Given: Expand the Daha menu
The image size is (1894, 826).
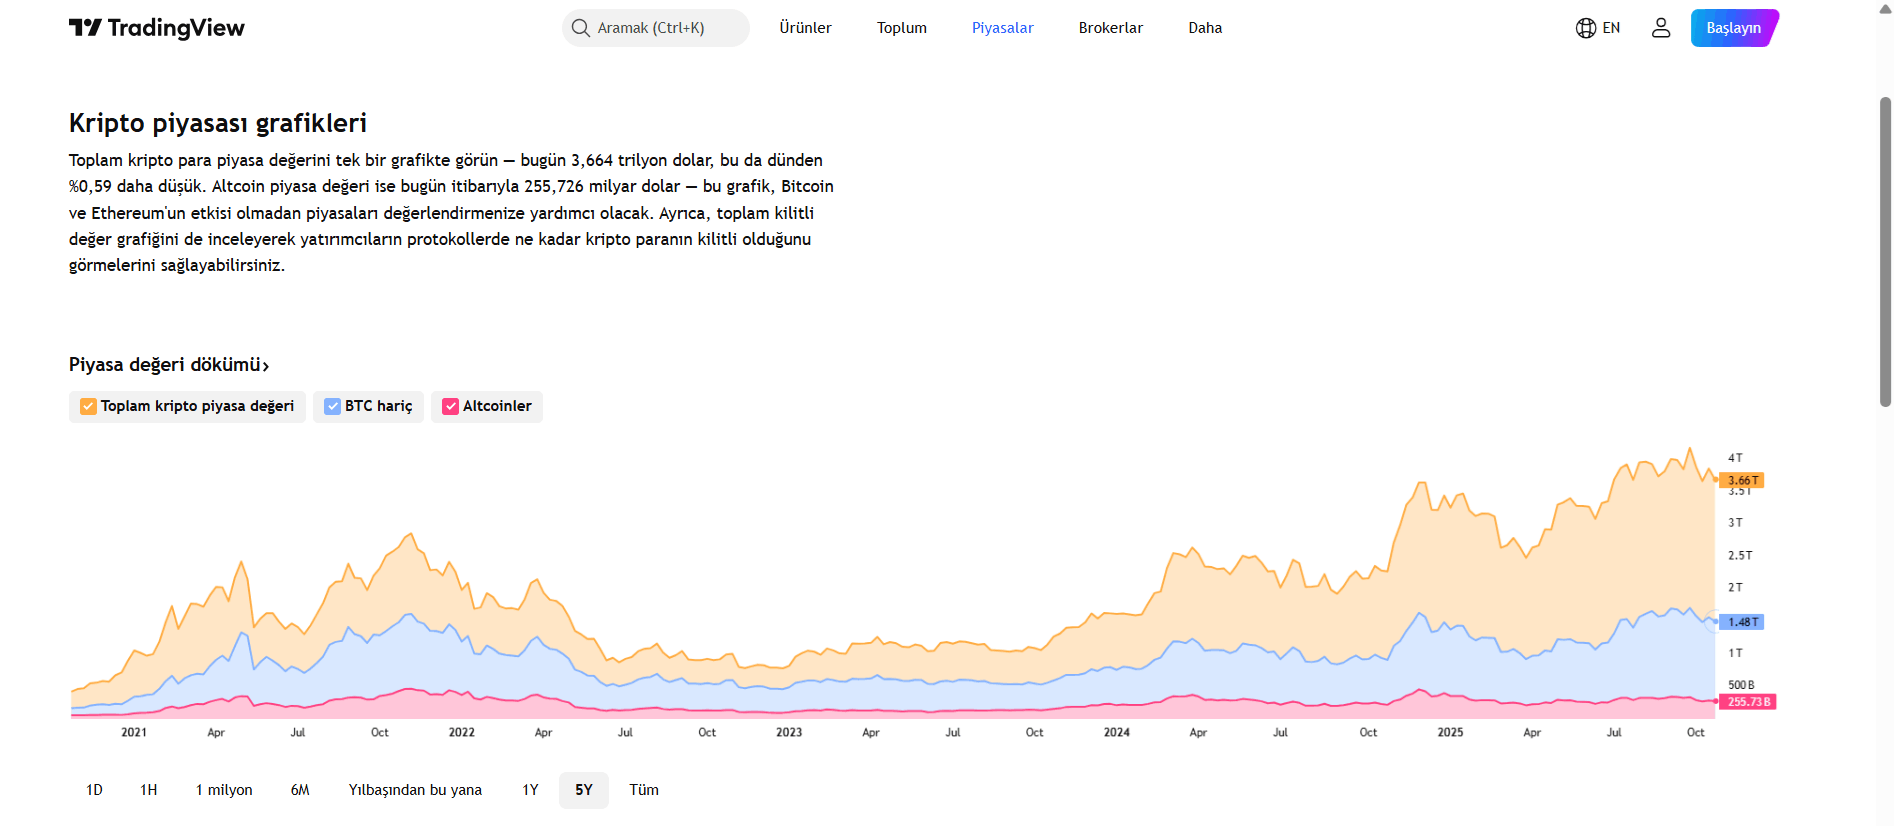Looking at the screenshot, I should tap(1205, 28).
